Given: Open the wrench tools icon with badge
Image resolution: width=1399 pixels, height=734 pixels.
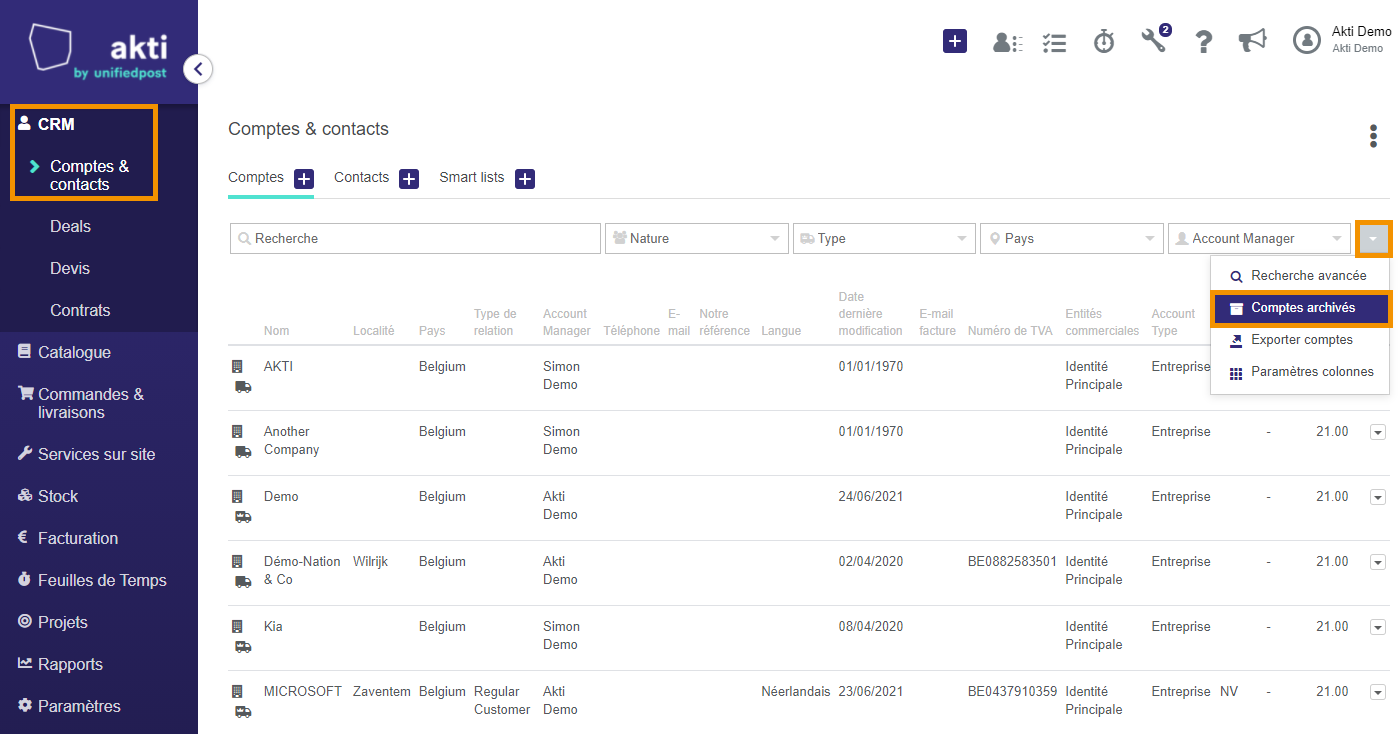Looking at the screenshot, I should point(1154,40).
